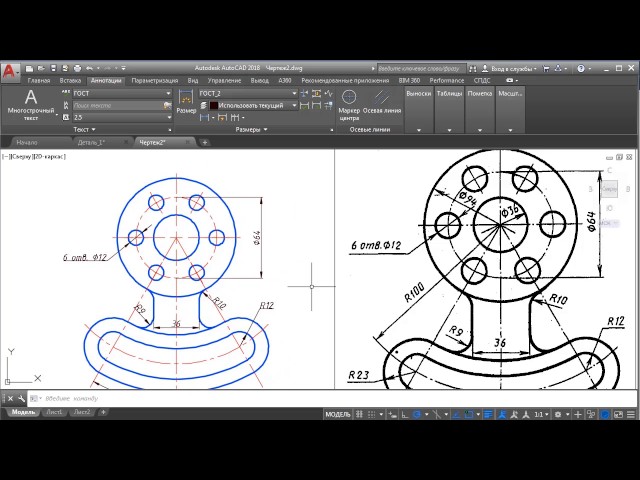Open the ГОСТ text style dropdown
Viewport: 640px width, 480px height.
coord(120,93)
